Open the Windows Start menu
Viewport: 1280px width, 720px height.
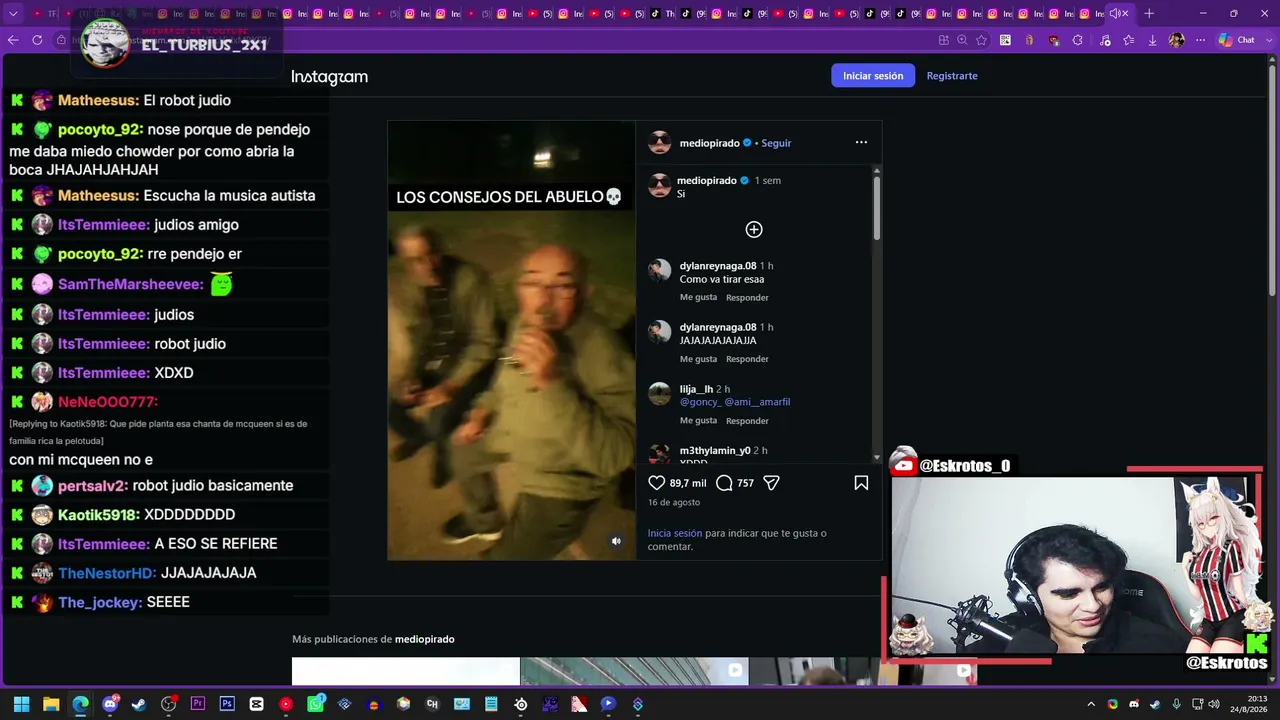pos(21,704)
